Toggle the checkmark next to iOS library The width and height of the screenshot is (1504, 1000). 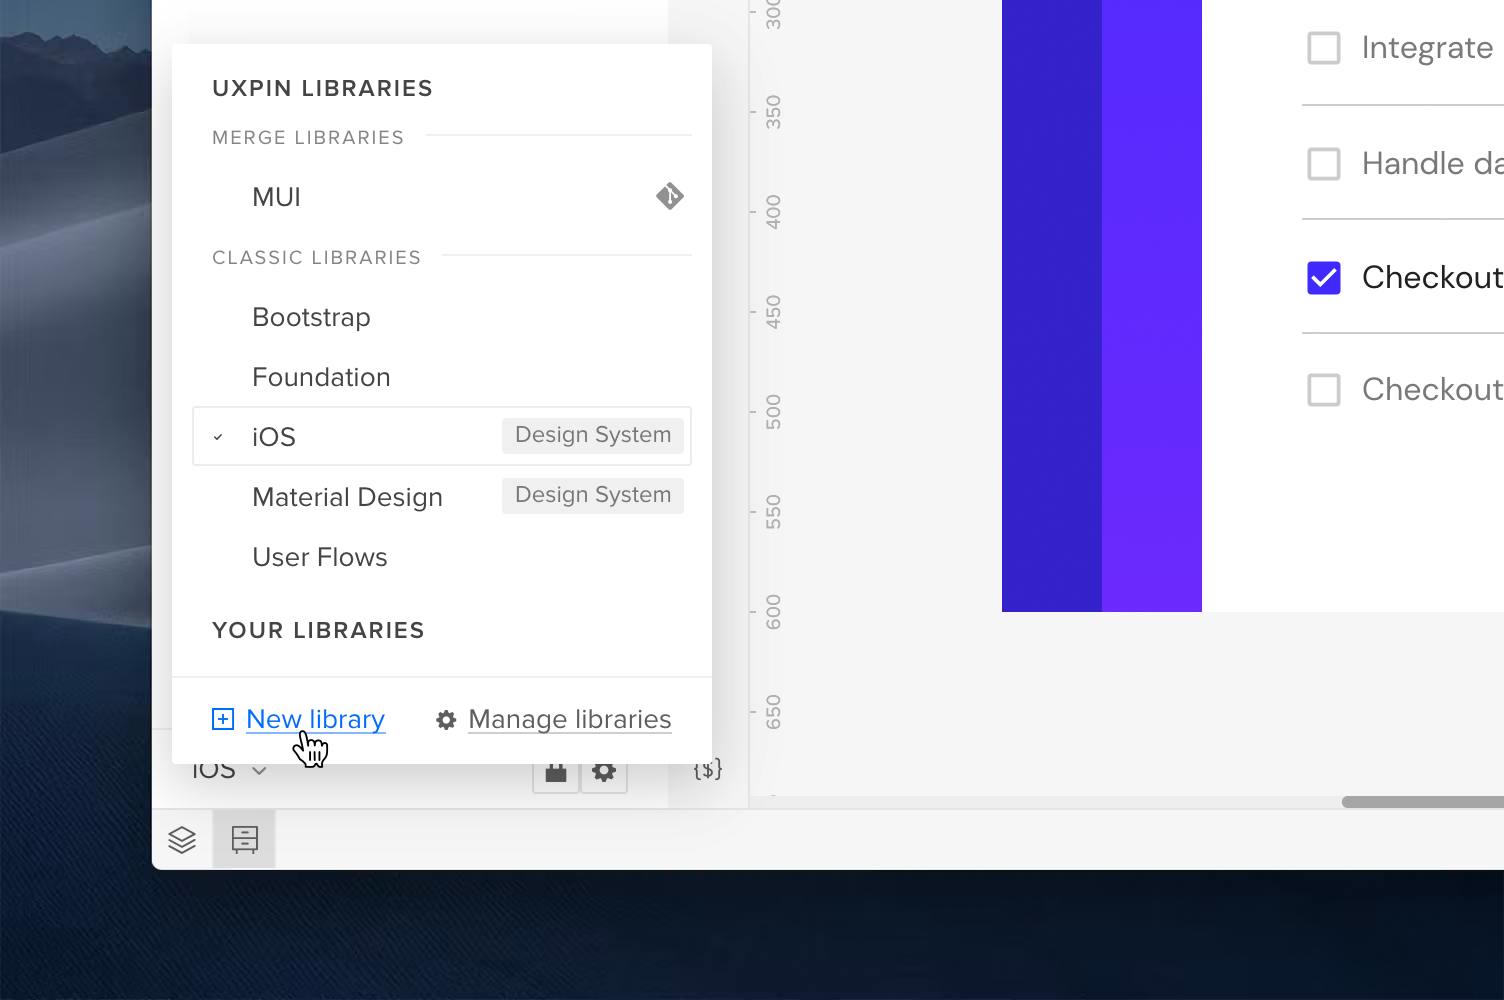[x=218, y=436]
